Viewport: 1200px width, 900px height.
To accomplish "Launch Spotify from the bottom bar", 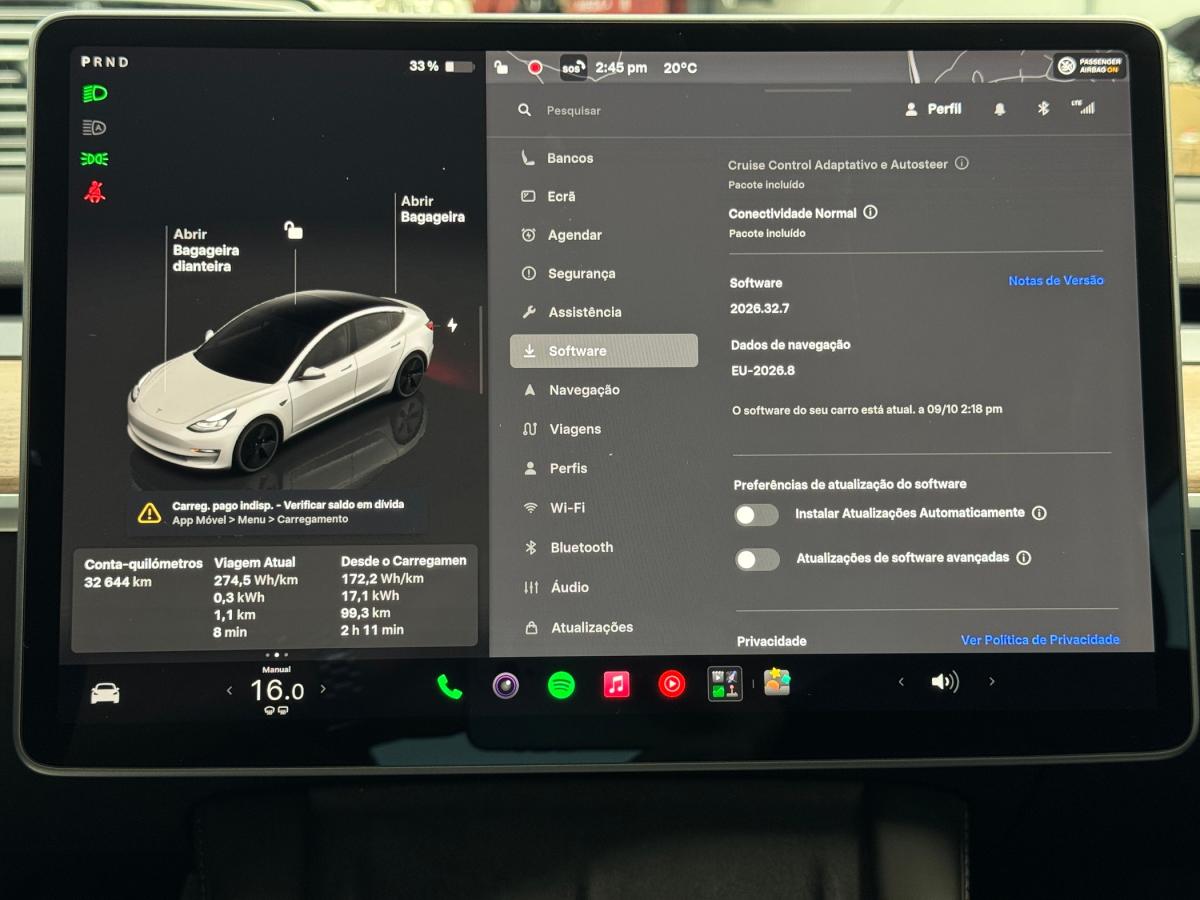I will tap(561, 685).
